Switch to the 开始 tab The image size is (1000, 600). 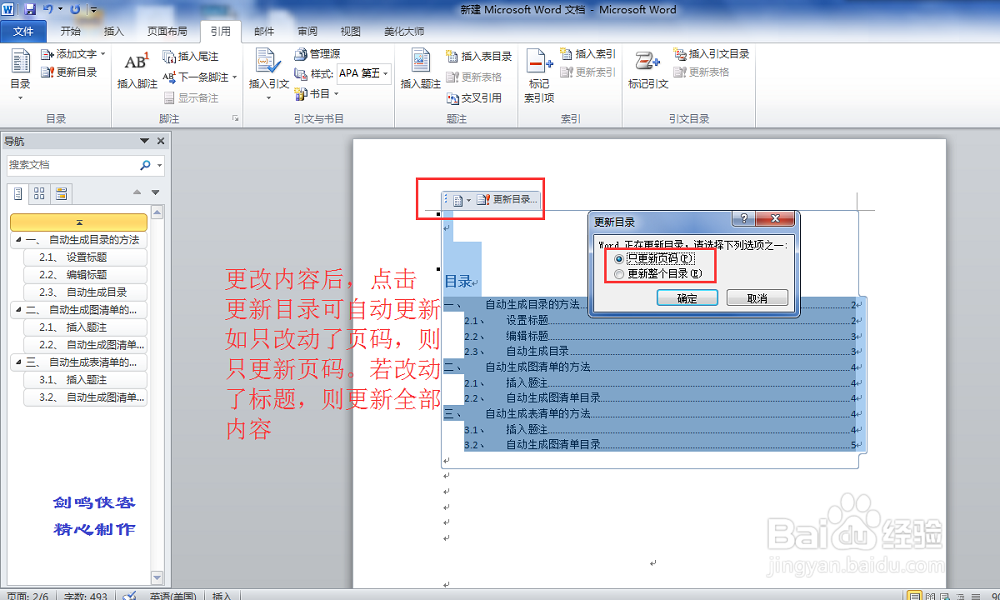tap(70, 31)
